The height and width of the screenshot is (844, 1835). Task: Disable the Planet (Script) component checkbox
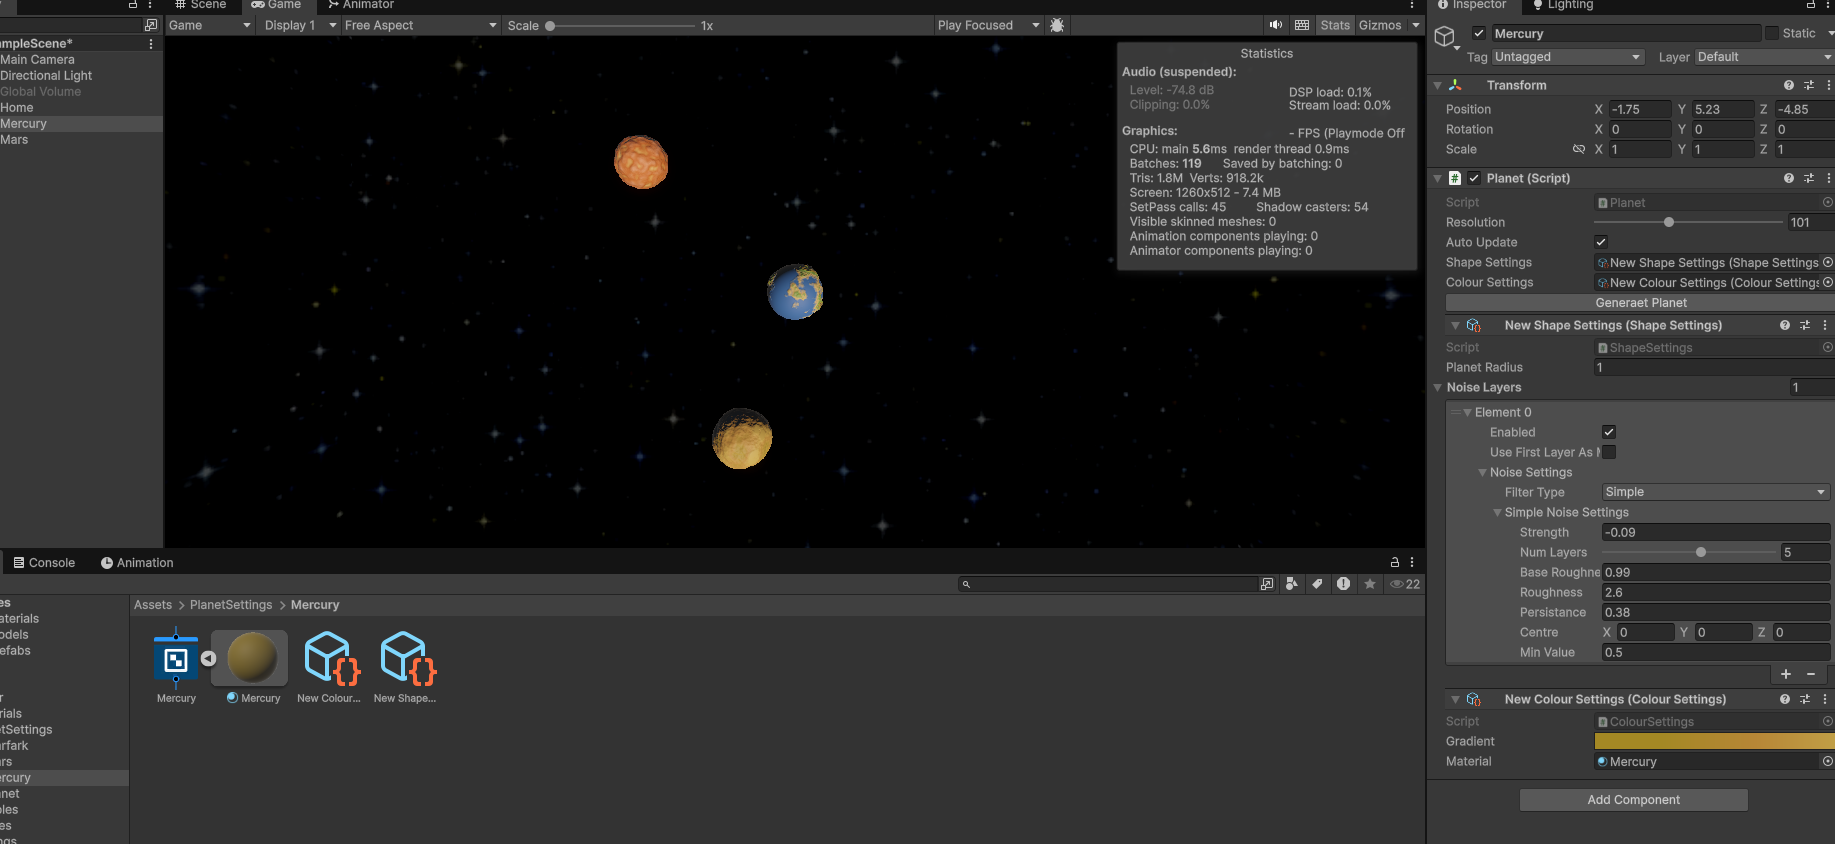(x=1474, y=178)
